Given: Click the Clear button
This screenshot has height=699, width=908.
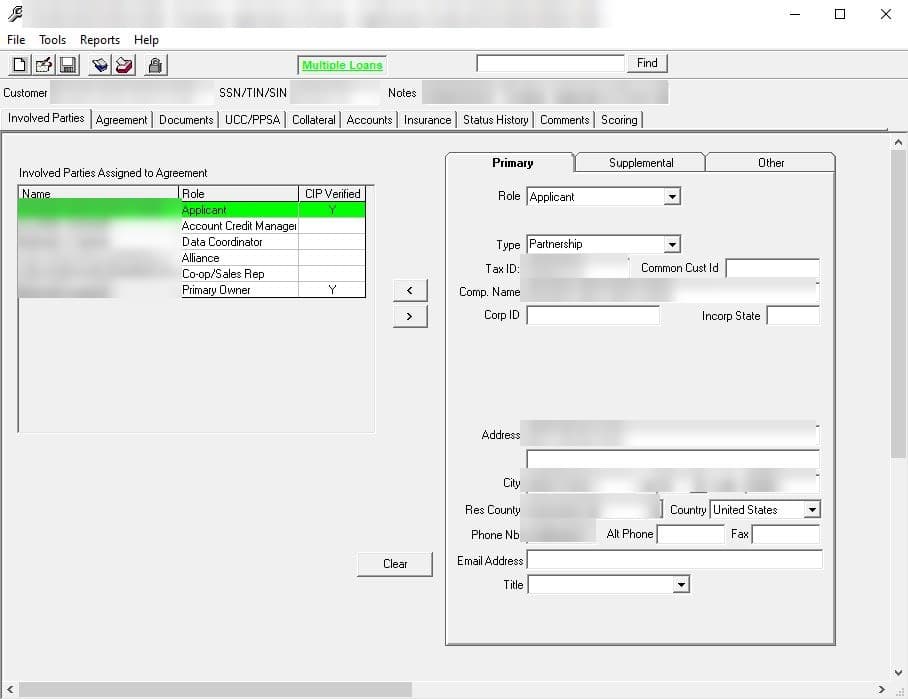Looking at the screenshot, I should coord(395,564).
